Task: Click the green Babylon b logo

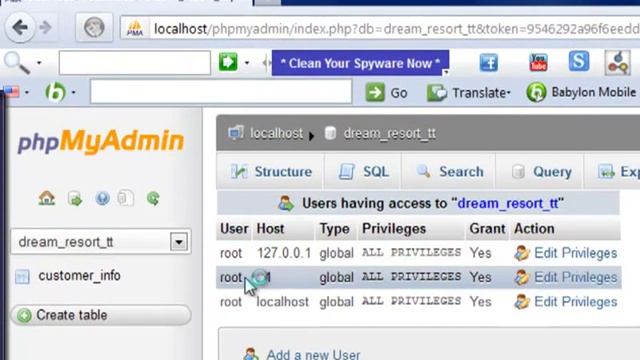Action: pos(56,92)
